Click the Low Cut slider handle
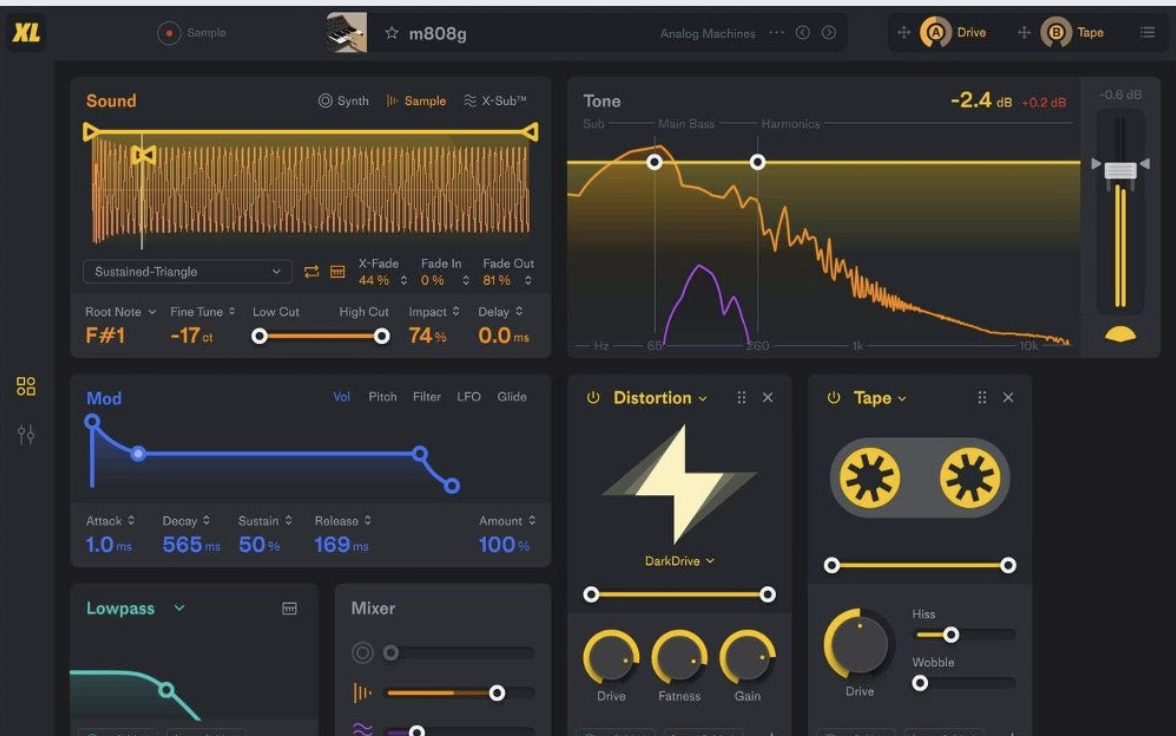1176x736 pixels. pos(260,336)
